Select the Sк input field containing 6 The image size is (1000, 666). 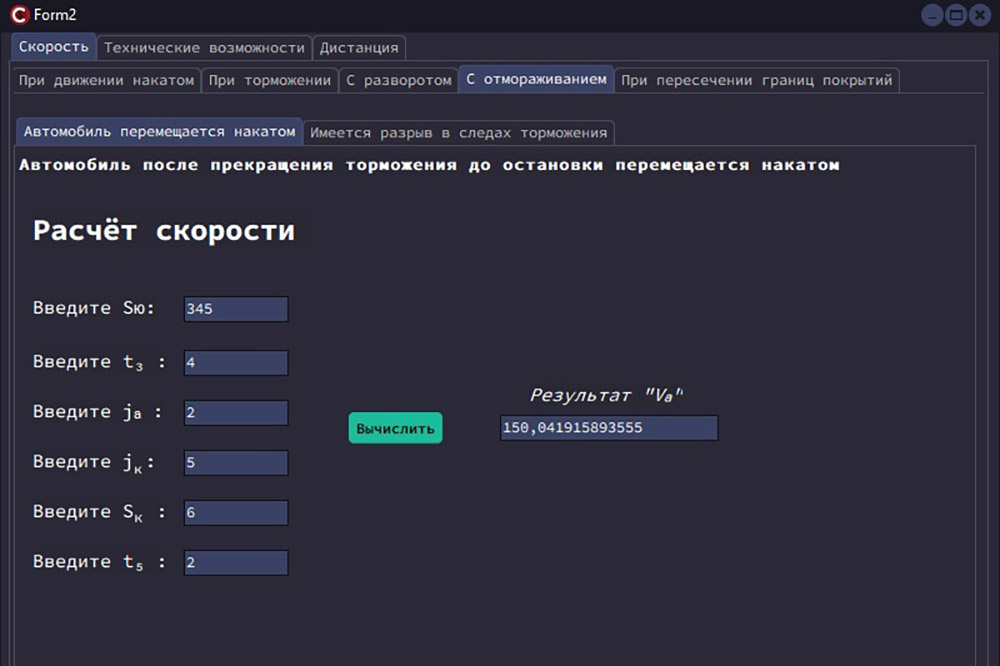click(x=236, y=513)
